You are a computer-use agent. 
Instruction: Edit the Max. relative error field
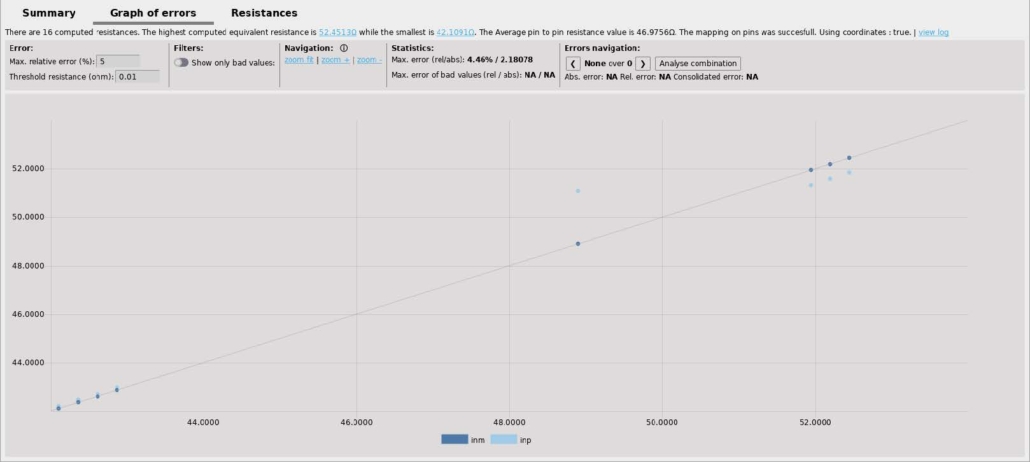[118, 61]
